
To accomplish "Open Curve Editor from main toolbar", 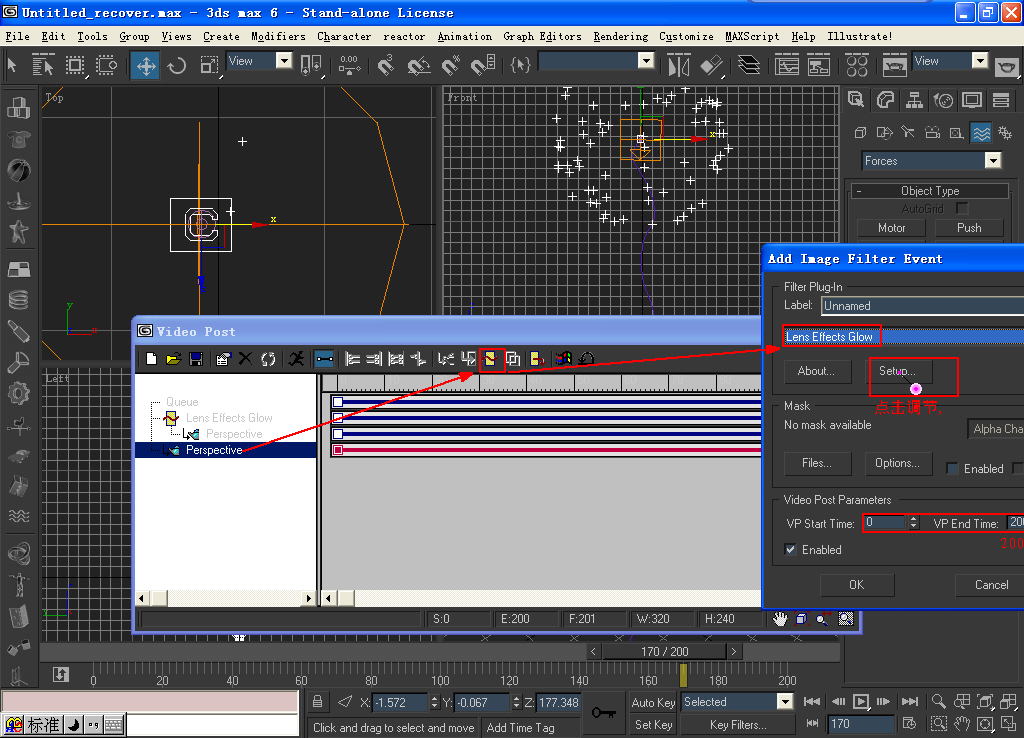I will coord(787,65).
